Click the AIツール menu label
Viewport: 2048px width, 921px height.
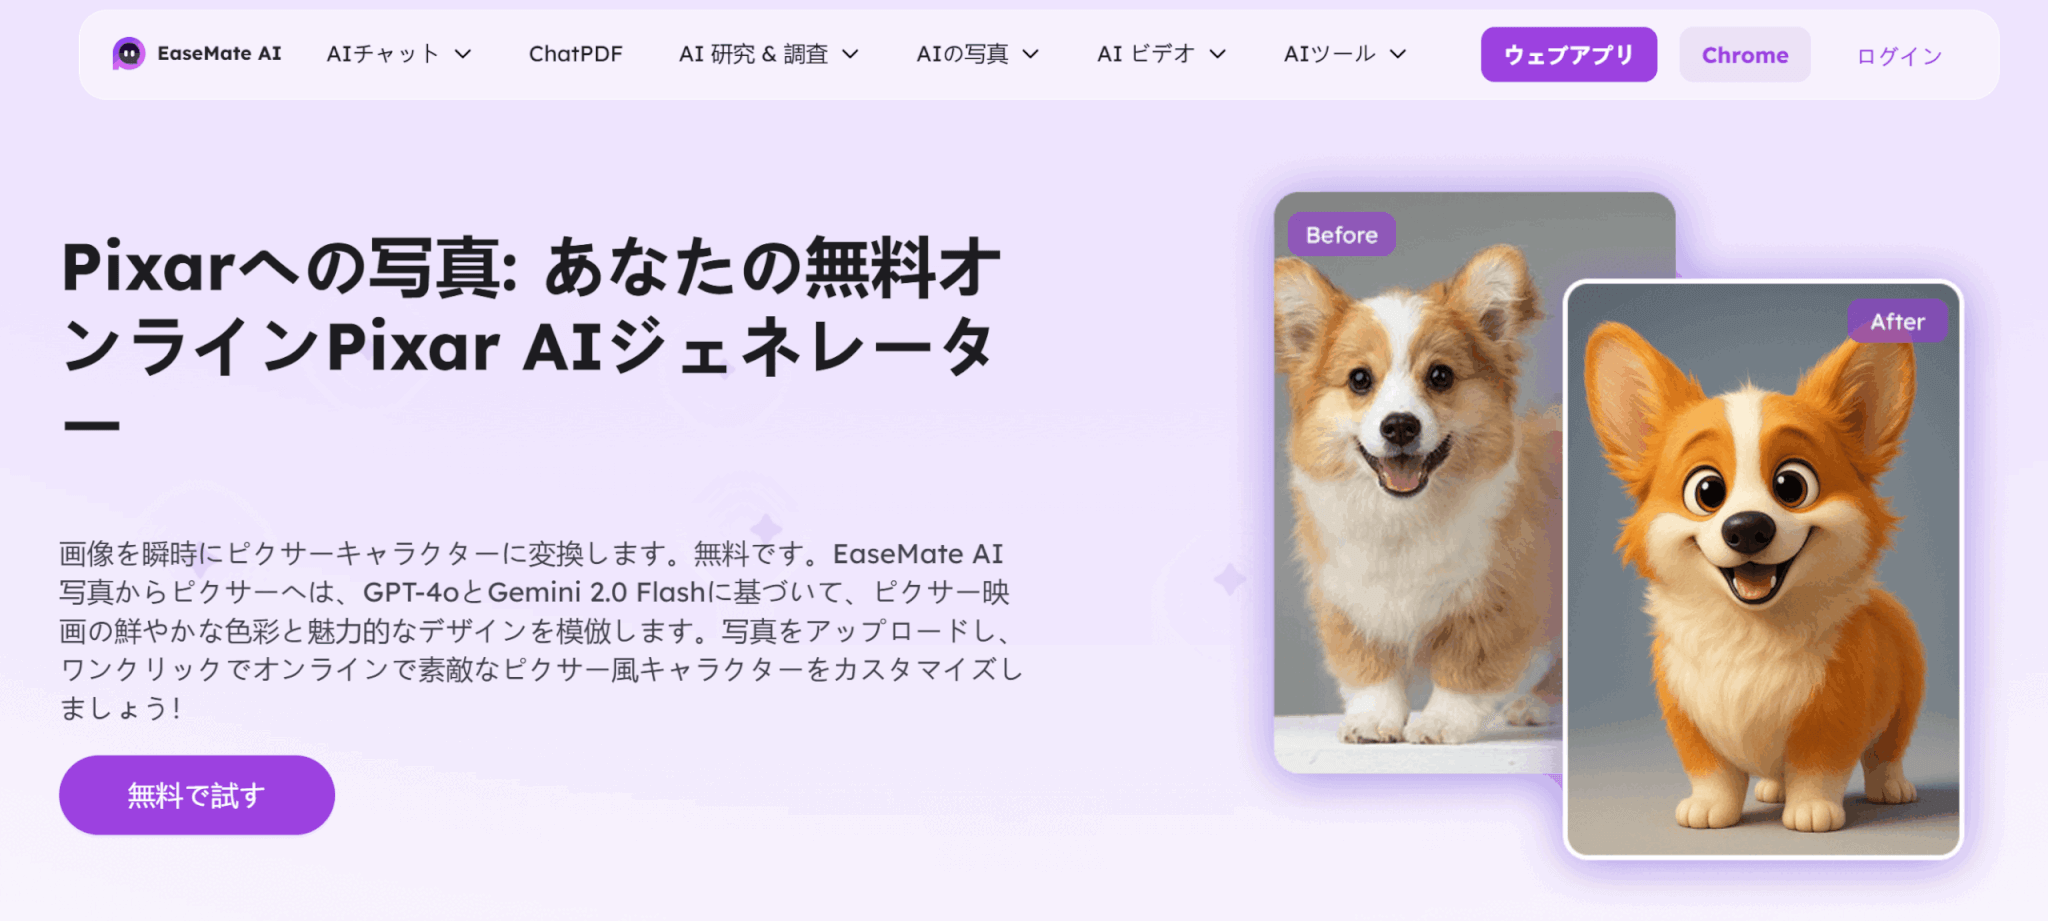click(x=1330, y=54)
